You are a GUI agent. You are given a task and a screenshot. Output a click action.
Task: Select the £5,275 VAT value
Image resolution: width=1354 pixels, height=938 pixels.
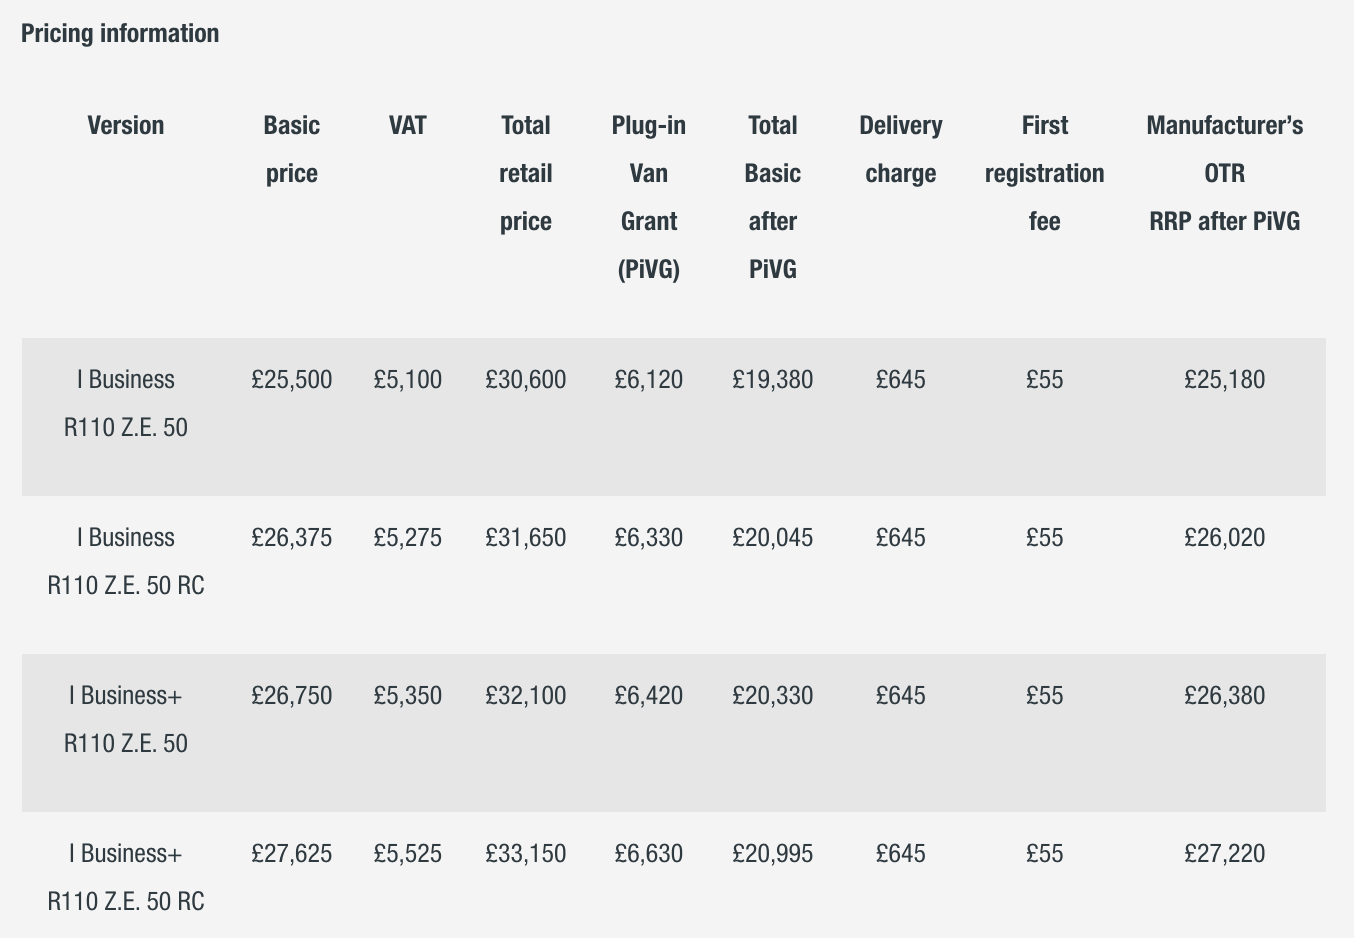point(407,538)
